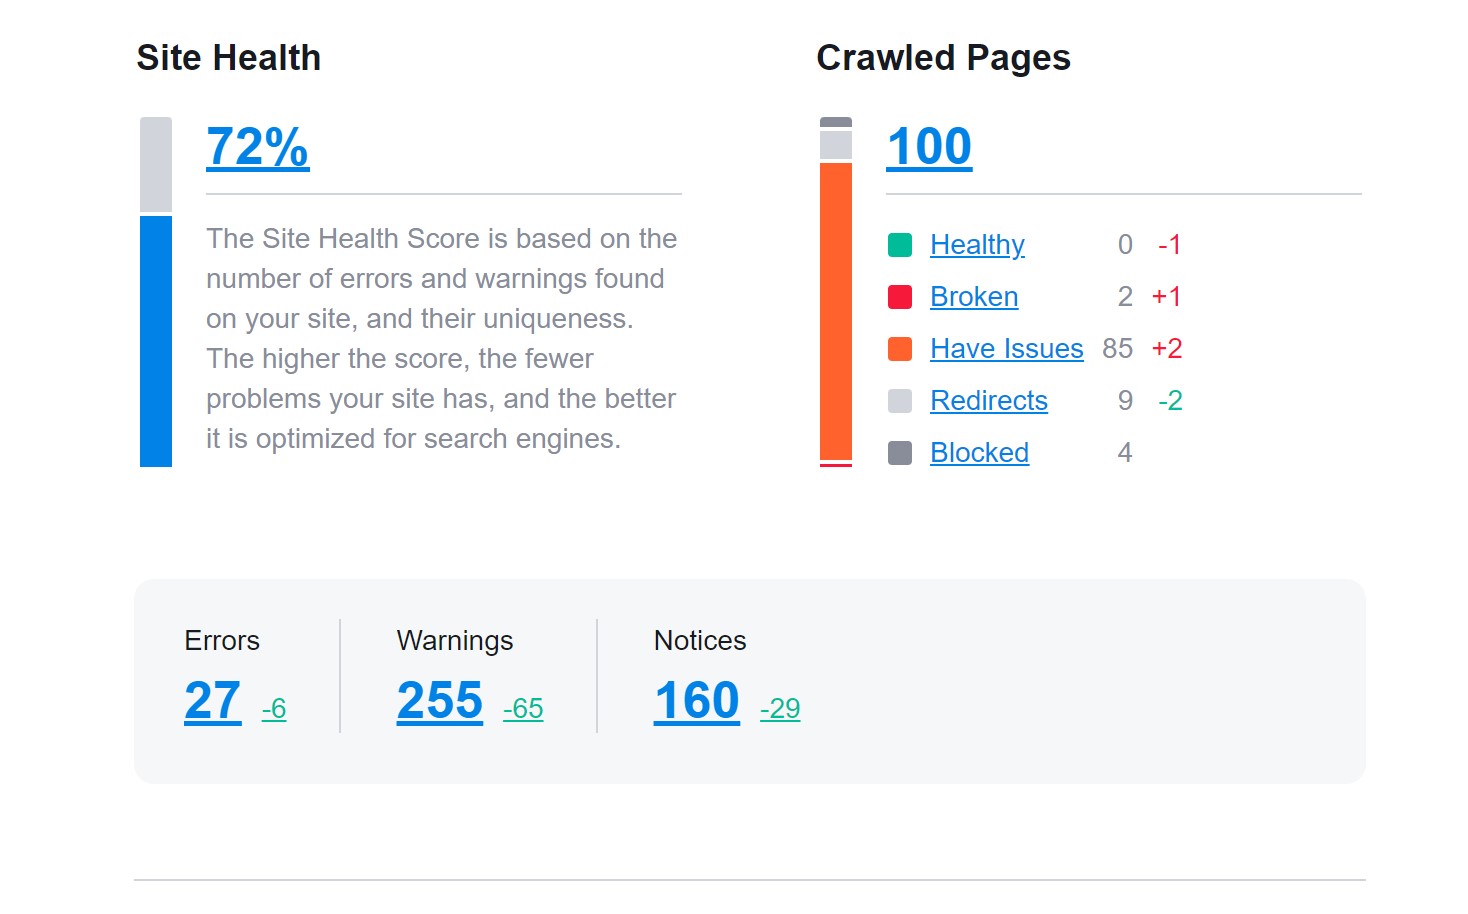
Task: Open the Broken pages link
Action: pyautogui.click(x=974, y=297)
